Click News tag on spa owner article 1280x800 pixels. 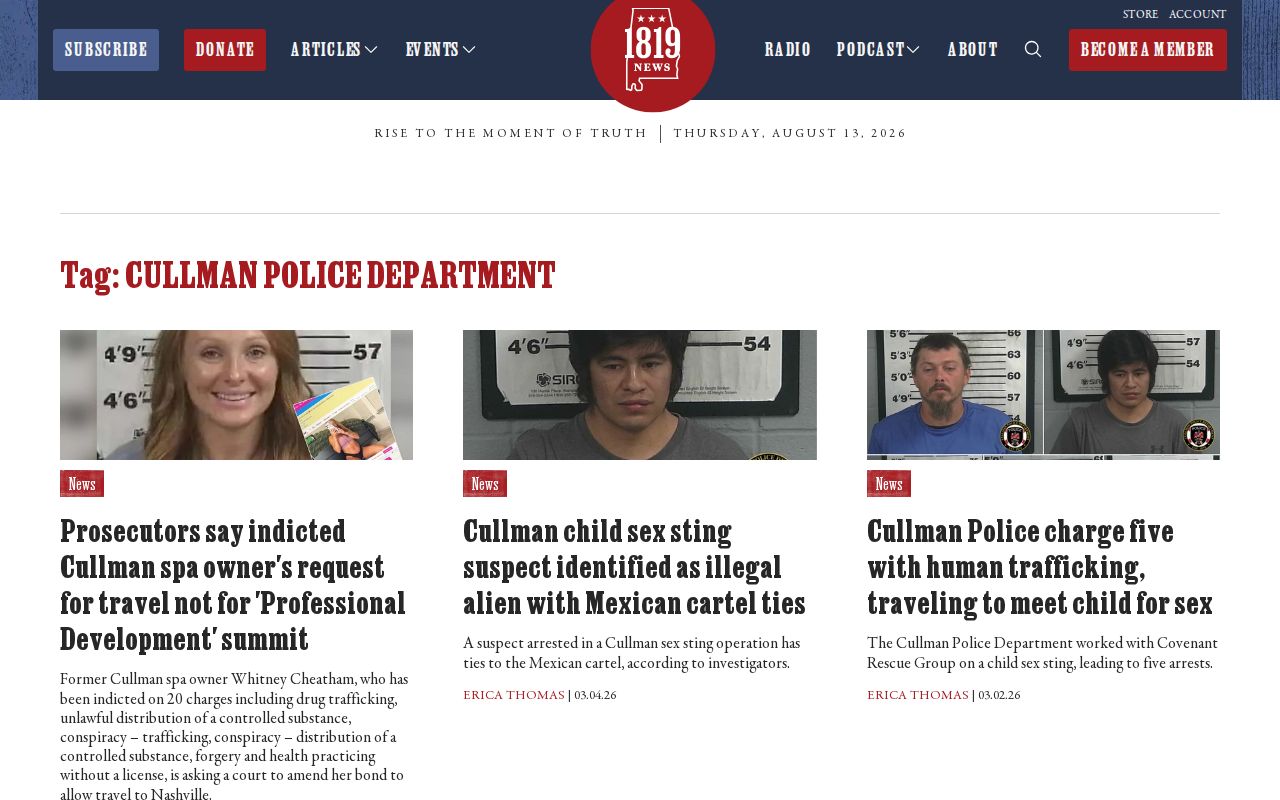[82, 484]
